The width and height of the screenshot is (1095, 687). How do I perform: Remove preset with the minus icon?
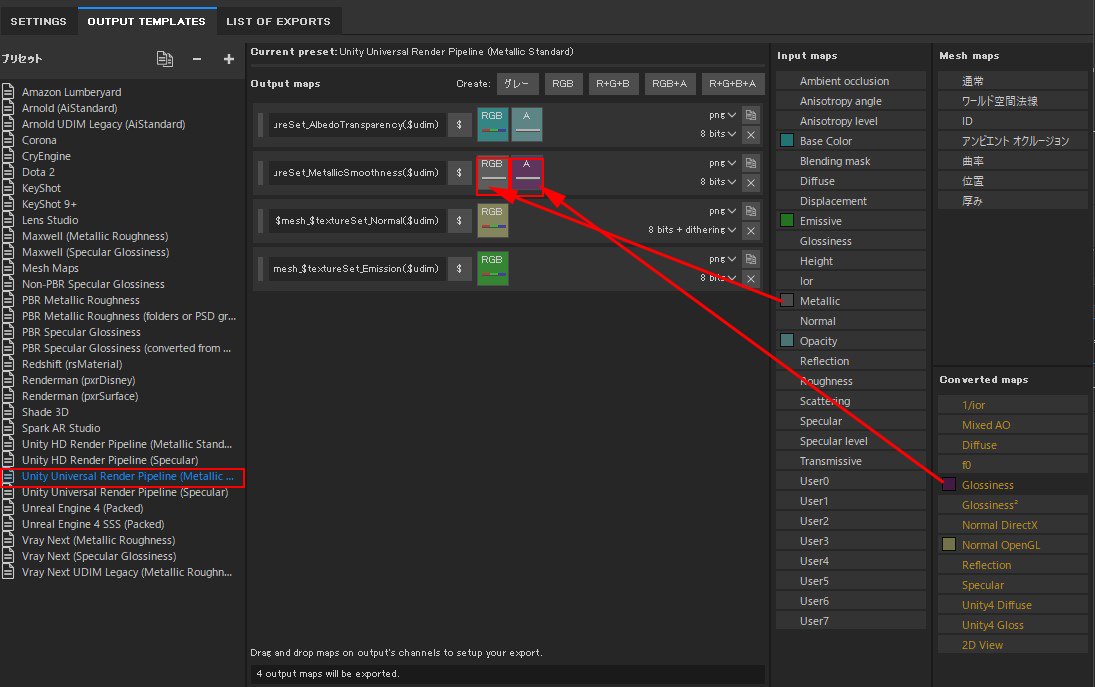point(197,59)
